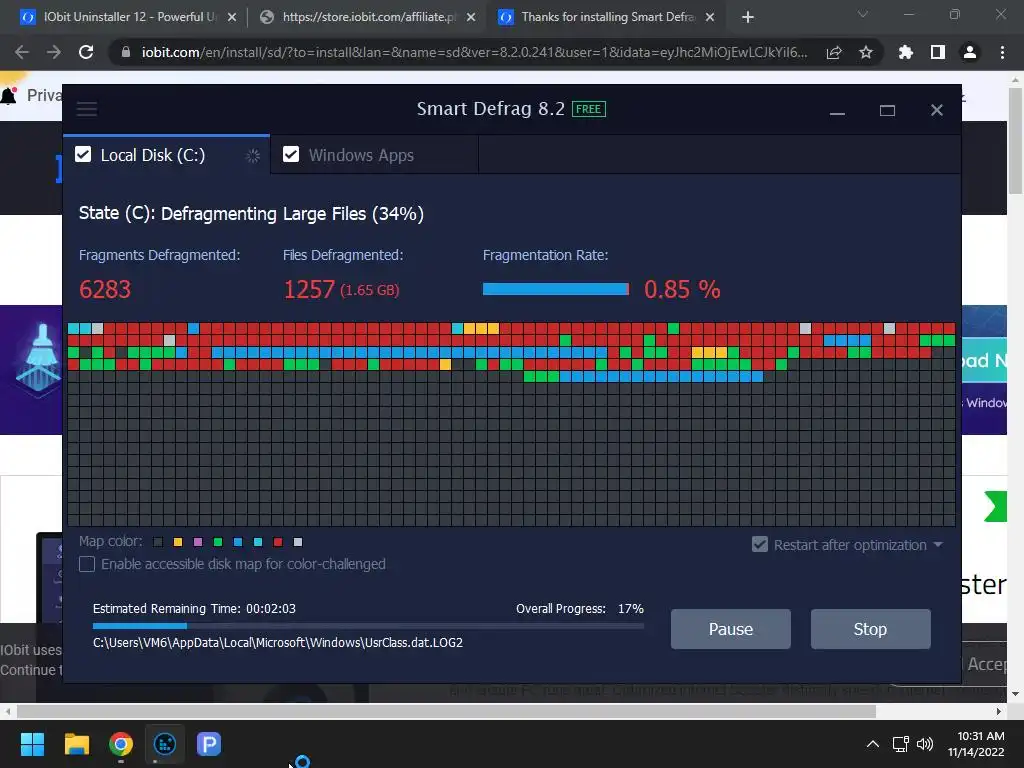
Task: Pick the dark gray map color swatch
Action: click(x=157, y=542)
